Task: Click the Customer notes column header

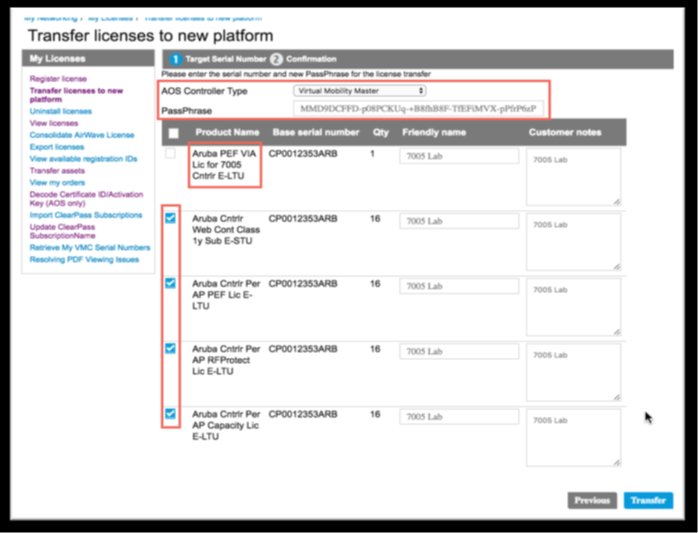Action: tap(565, 132)
